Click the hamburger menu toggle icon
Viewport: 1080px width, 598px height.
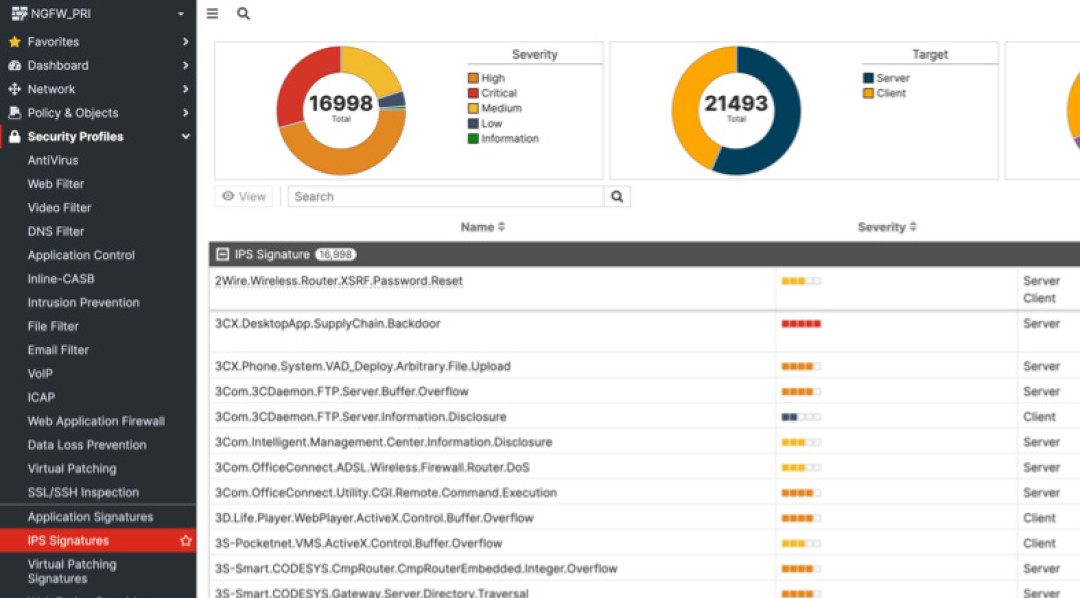(212, 13)
